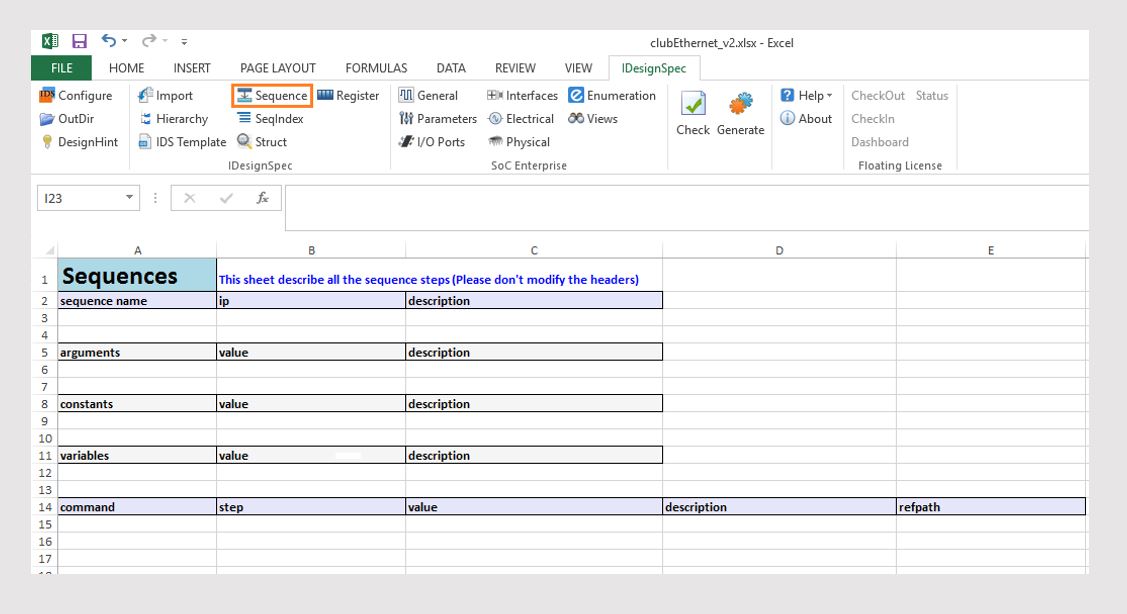Insert an IDS Template

tap(182, 142)
